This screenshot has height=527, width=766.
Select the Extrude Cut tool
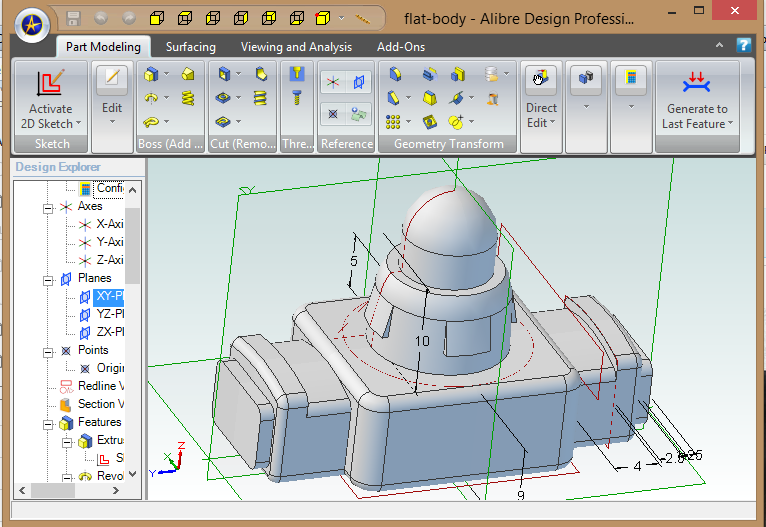coord(224,74)
